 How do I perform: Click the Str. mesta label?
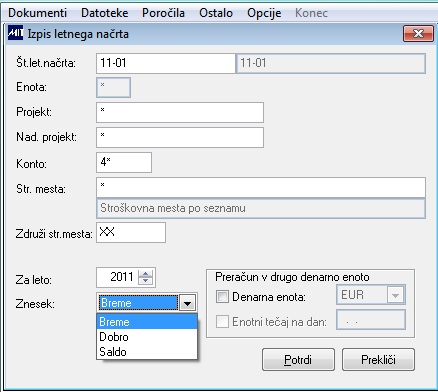tap(41, 189)
